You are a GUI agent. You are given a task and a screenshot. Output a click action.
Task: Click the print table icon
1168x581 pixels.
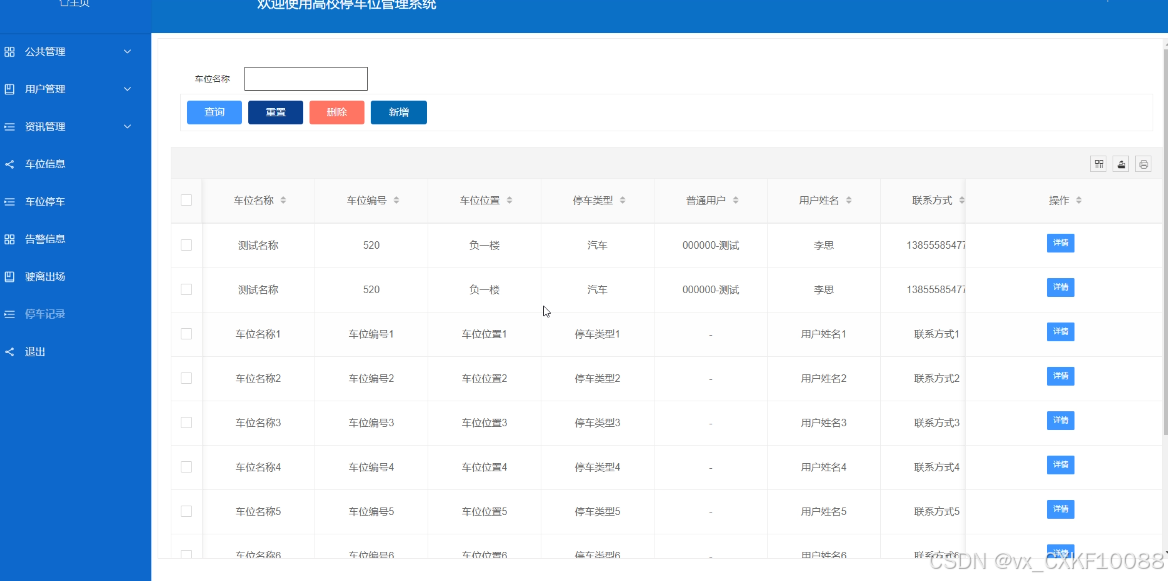(1143, 164)
